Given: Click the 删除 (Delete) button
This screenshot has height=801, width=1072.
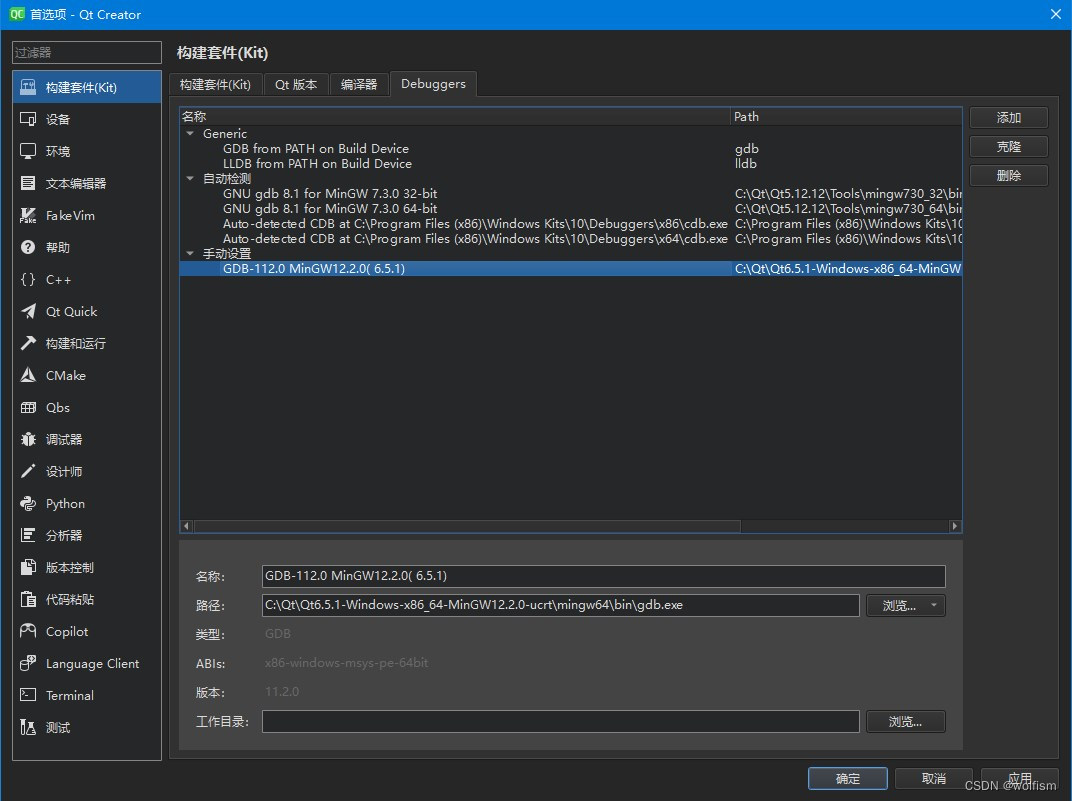Looking at the screenshot, I should tap(1008, 176).
